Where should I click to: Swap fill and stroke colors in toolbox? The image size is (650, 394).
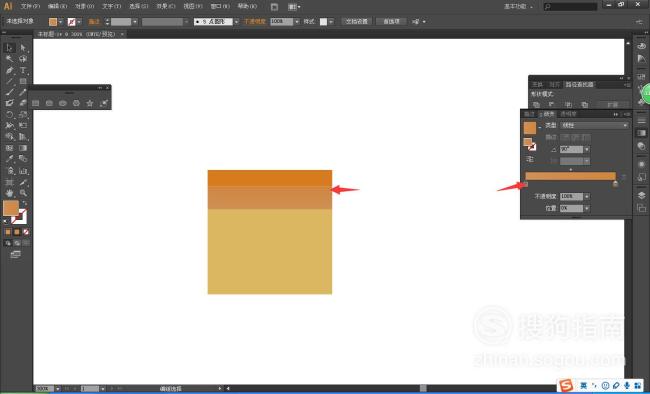click(x=24, y=203)
